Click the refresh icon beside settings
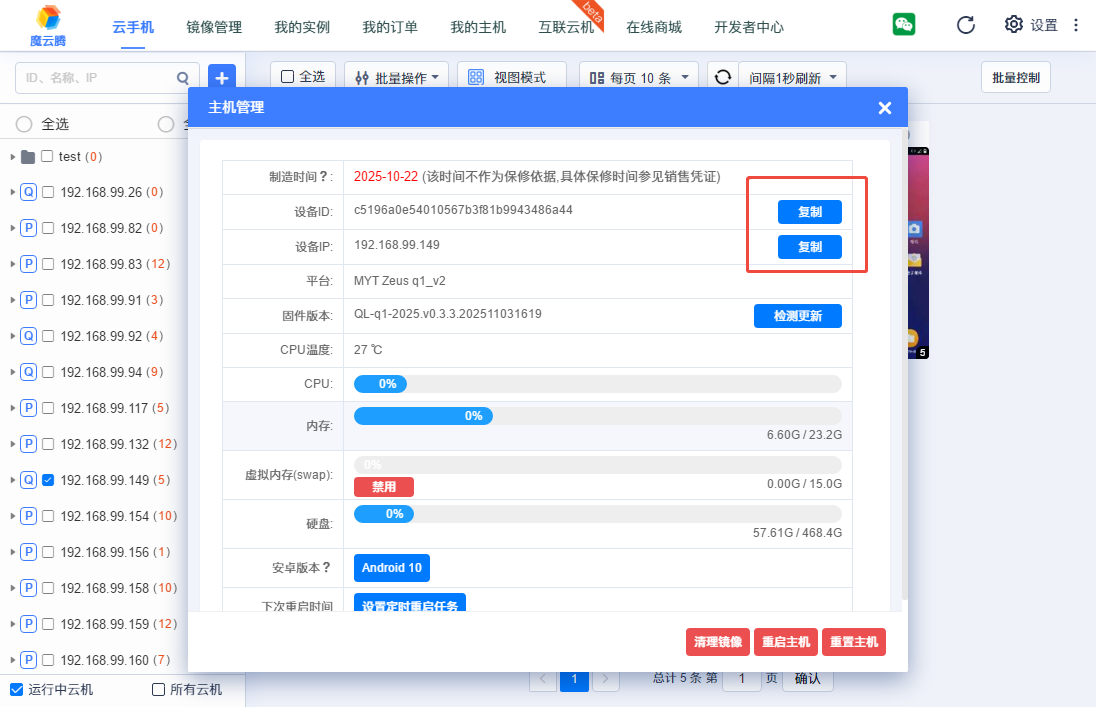Viewport: 1096px width, 707px height. click(965, 25)
